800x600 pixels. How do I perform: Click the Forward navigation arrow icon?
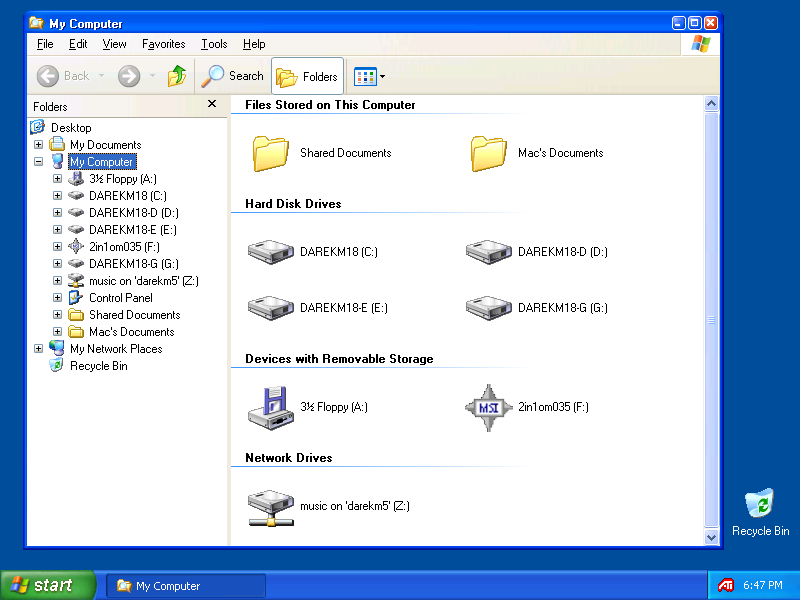(129, 77)
